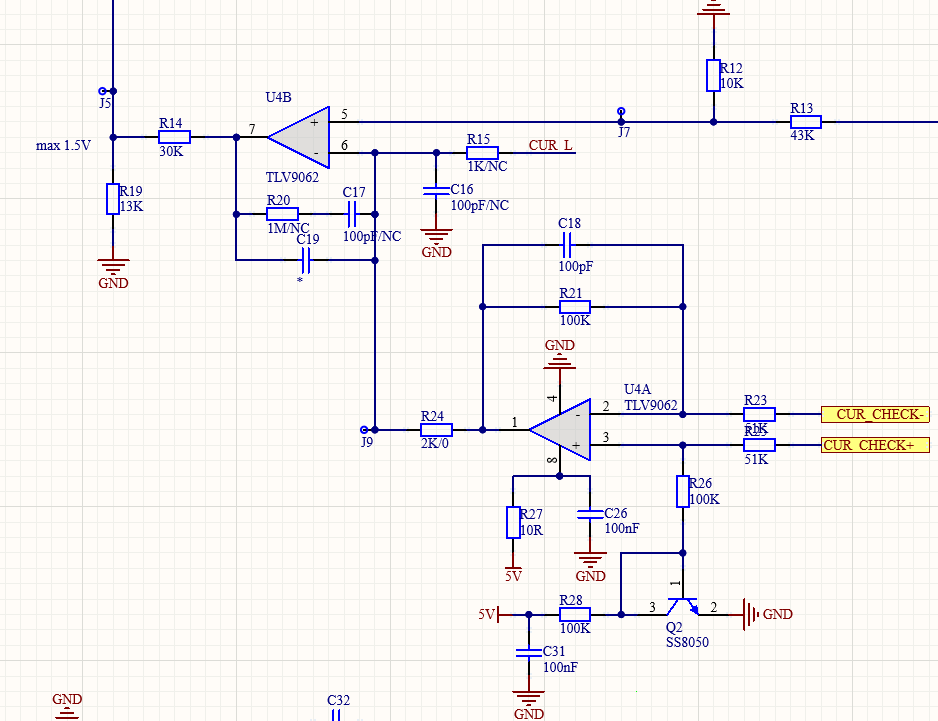The width and height of the screenshot is (938, 721).
Task: Select the C18 100pF capacitor symbol
Action: tap(568, 245)
